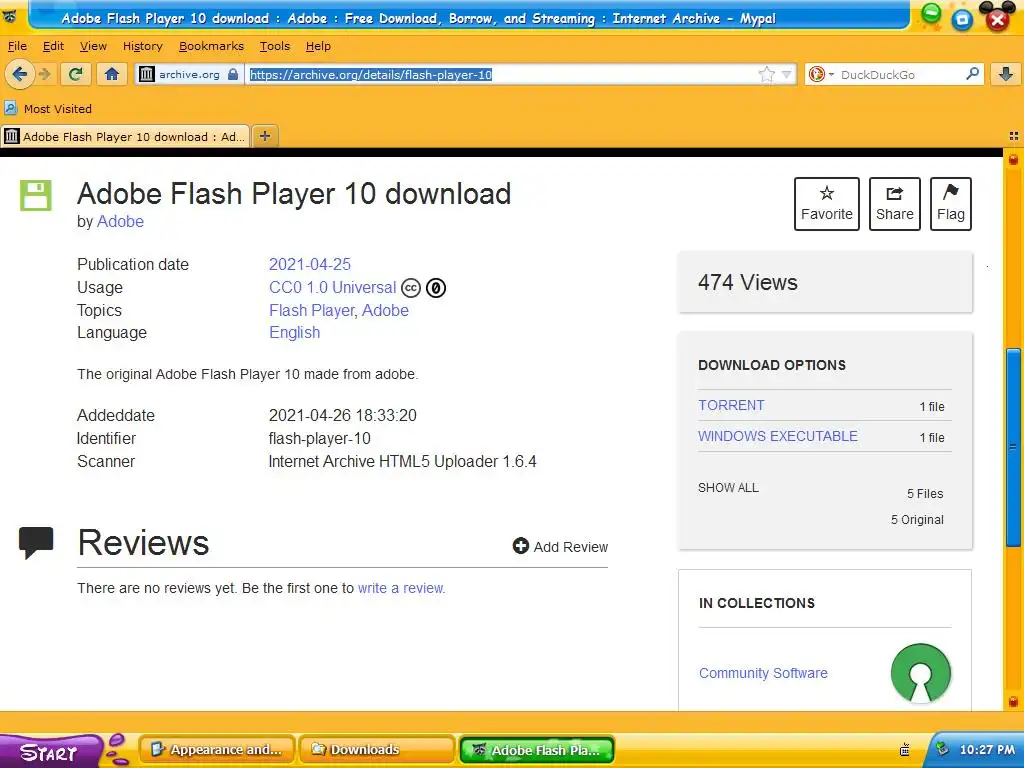Open the URL history dropdown arrow
Image resolution: width=1024 pixels, height=768 pixels.
point(786,74)
